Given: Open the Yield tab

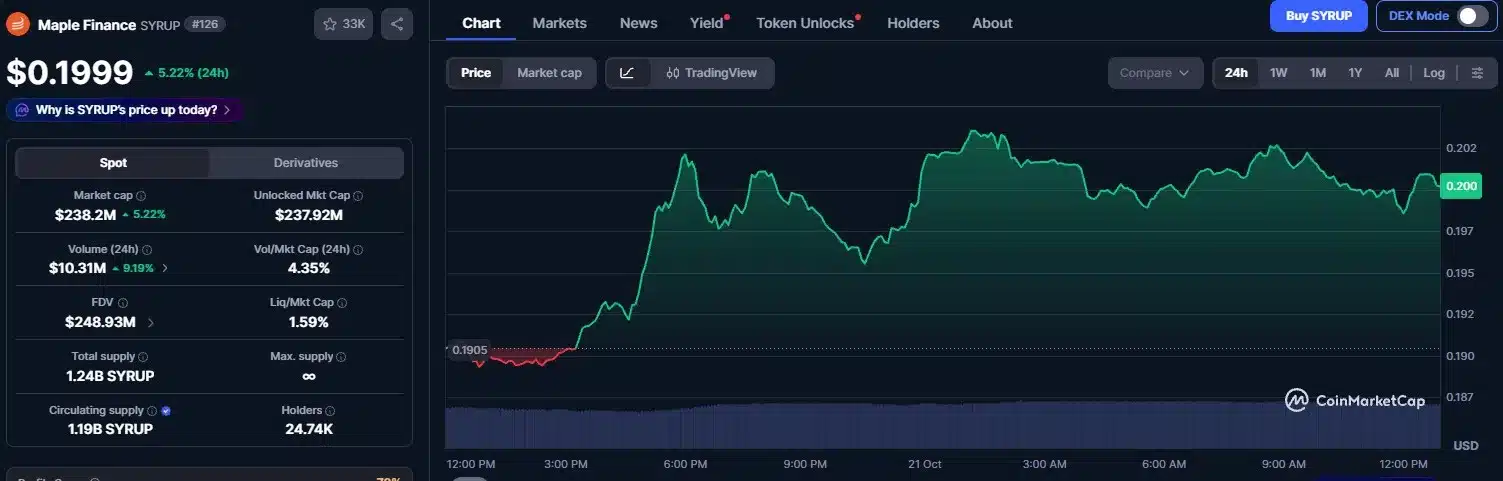Looking at the screenshot, I should coord(707,22).
